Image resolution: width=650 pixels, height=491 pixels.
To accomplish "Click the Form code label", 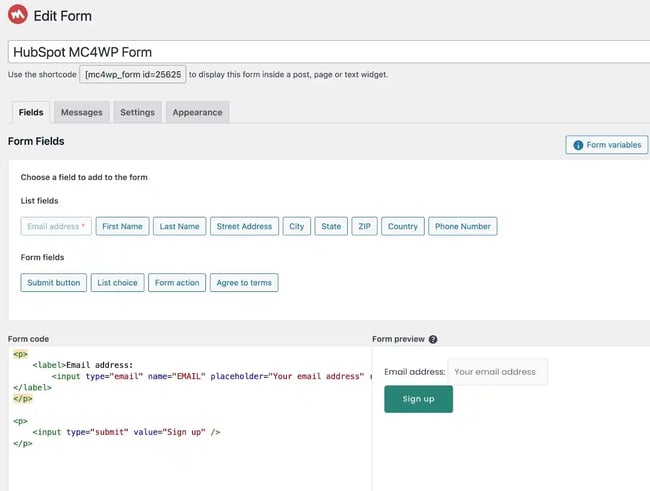I will point(28,339).
